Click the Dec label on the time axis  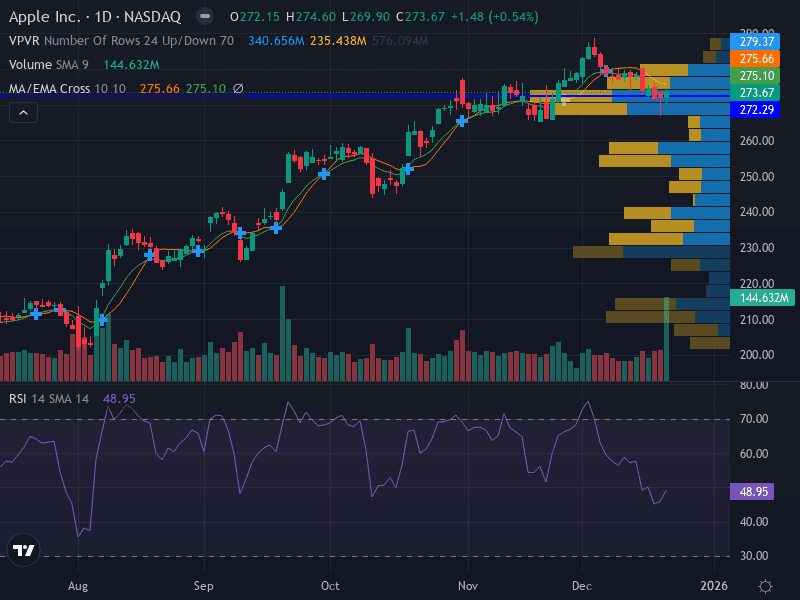point(582,586)
